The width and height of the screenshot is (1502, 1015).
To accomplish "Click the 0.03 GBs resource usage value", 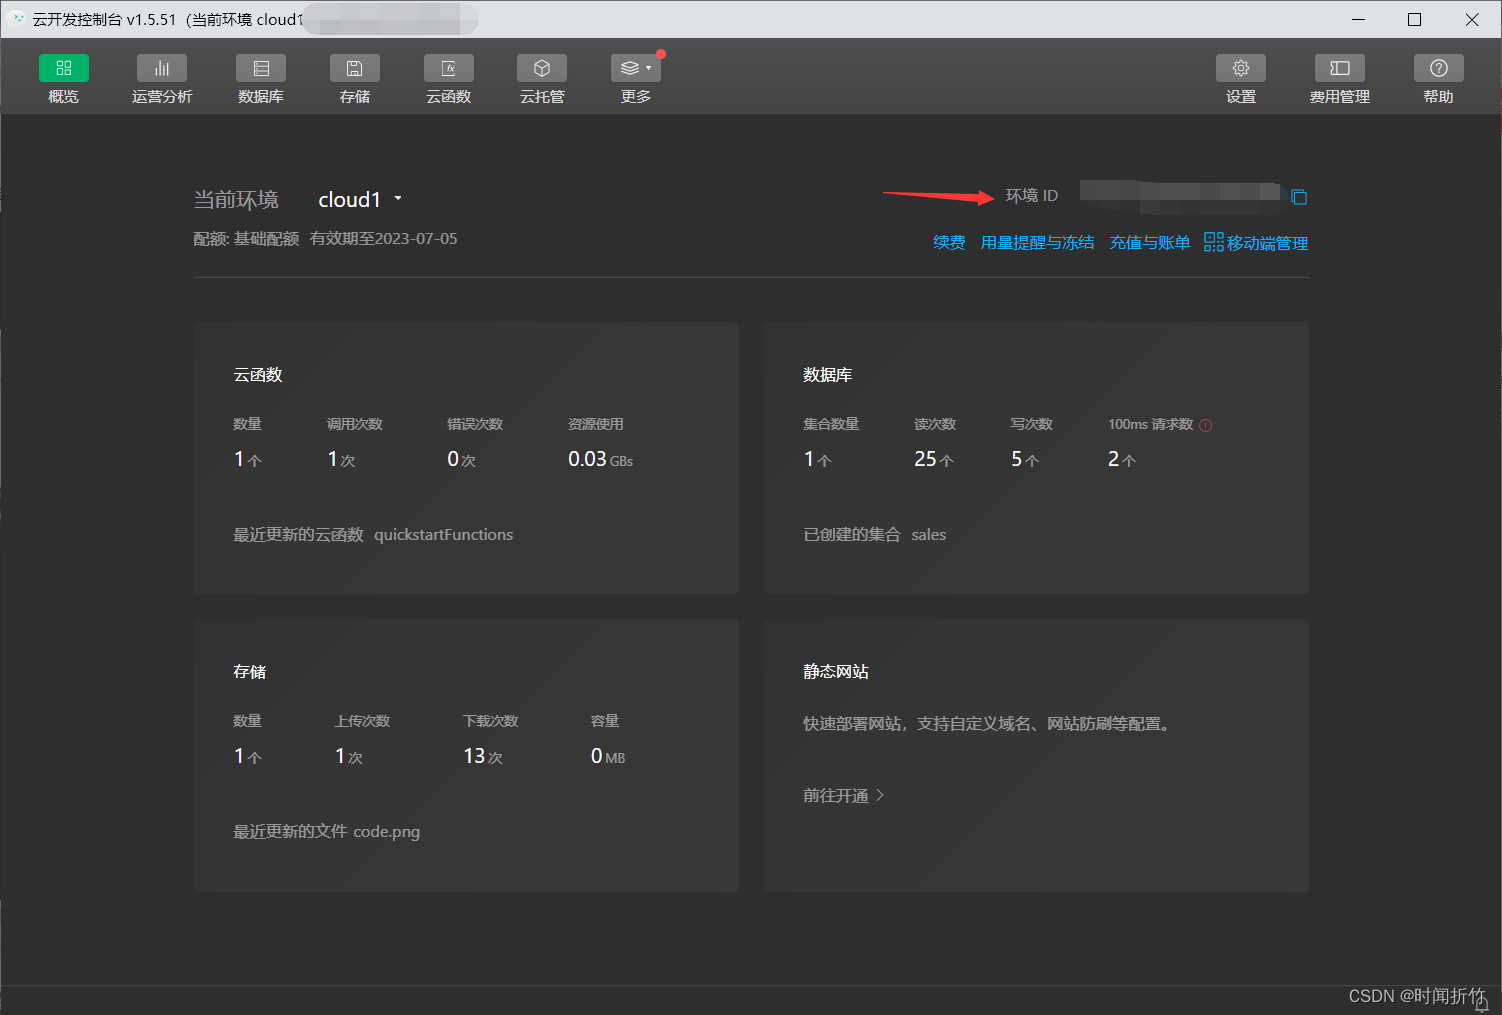I will 600,459.
